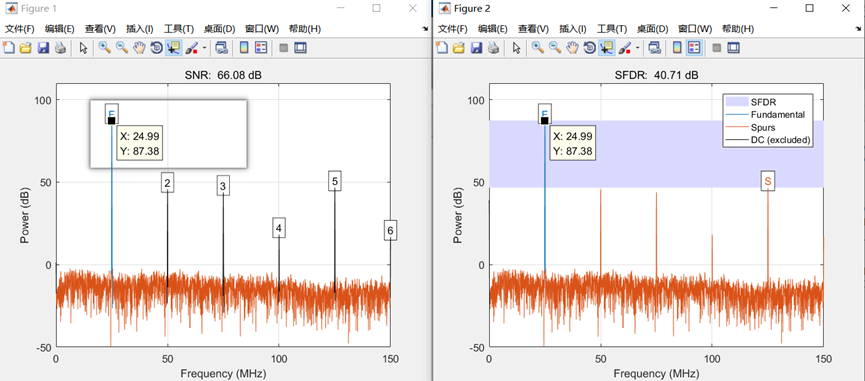This screenshot has height=381, width=865.
Task: Open 工具(T) menu in Figure 2
Action: point(612,29)
